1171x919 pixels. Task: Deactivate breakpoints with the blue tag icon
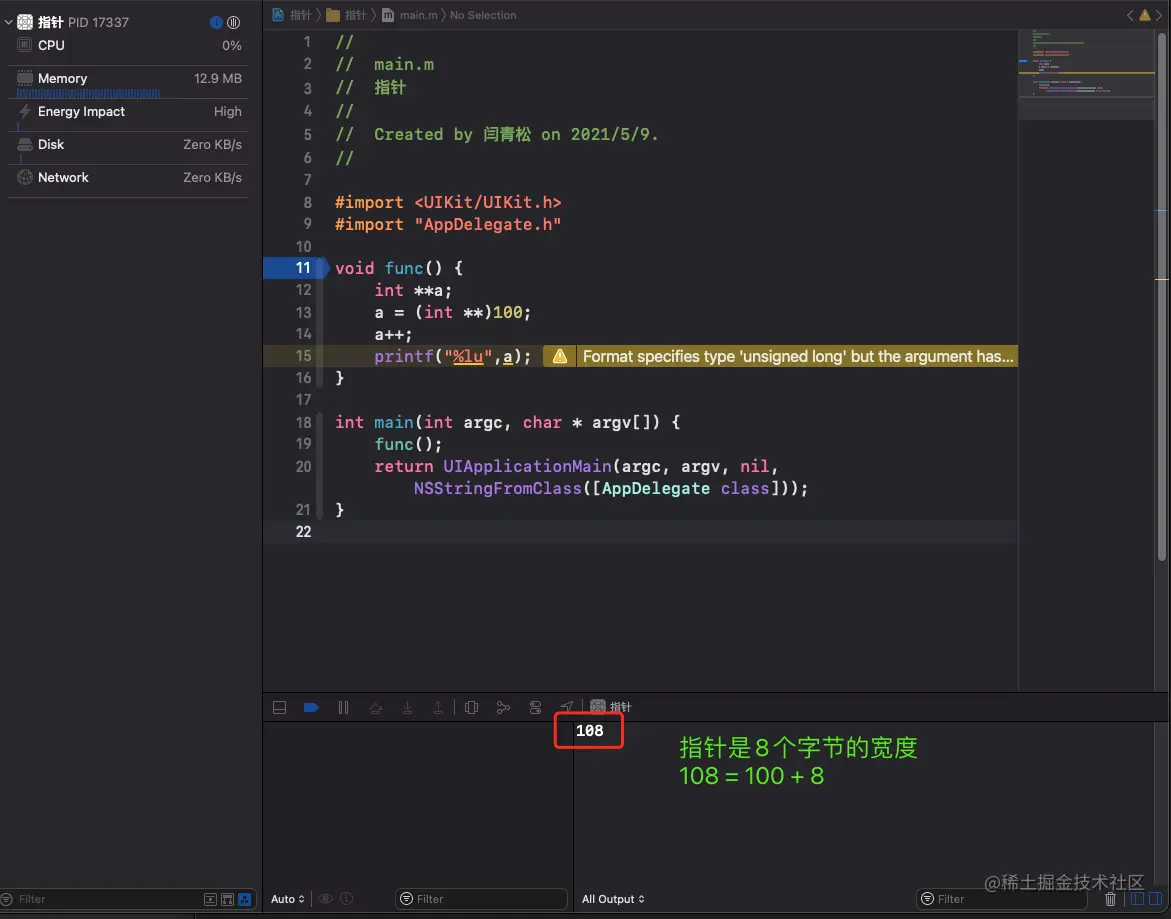(x=311, y=707)
